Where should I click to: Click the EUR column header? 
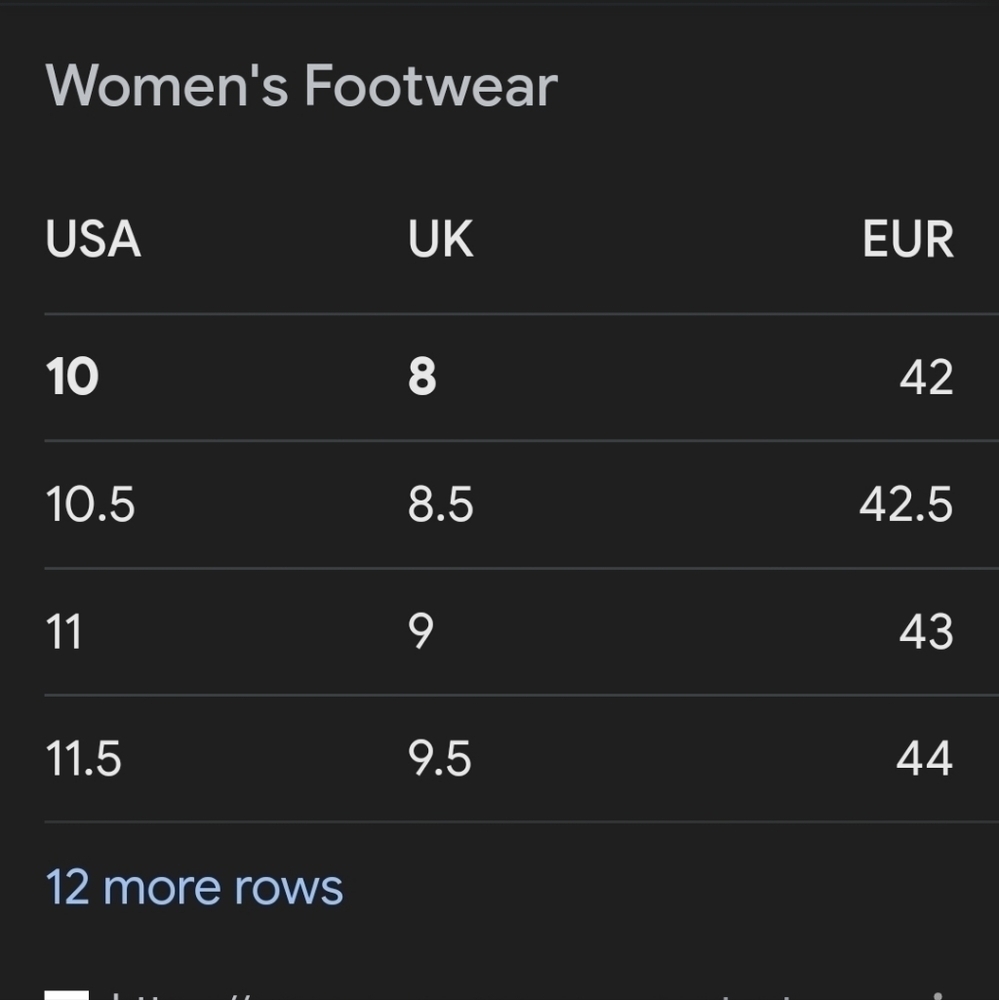point(908,239)
